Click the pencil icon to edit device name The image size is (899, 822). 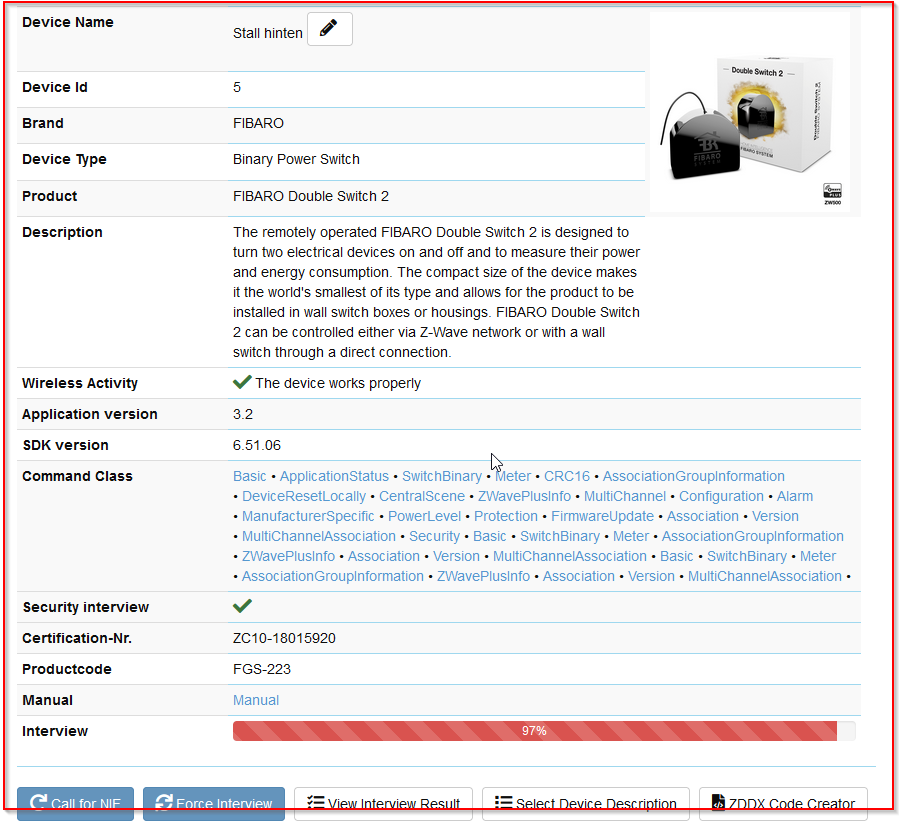[x=329, y=29]
